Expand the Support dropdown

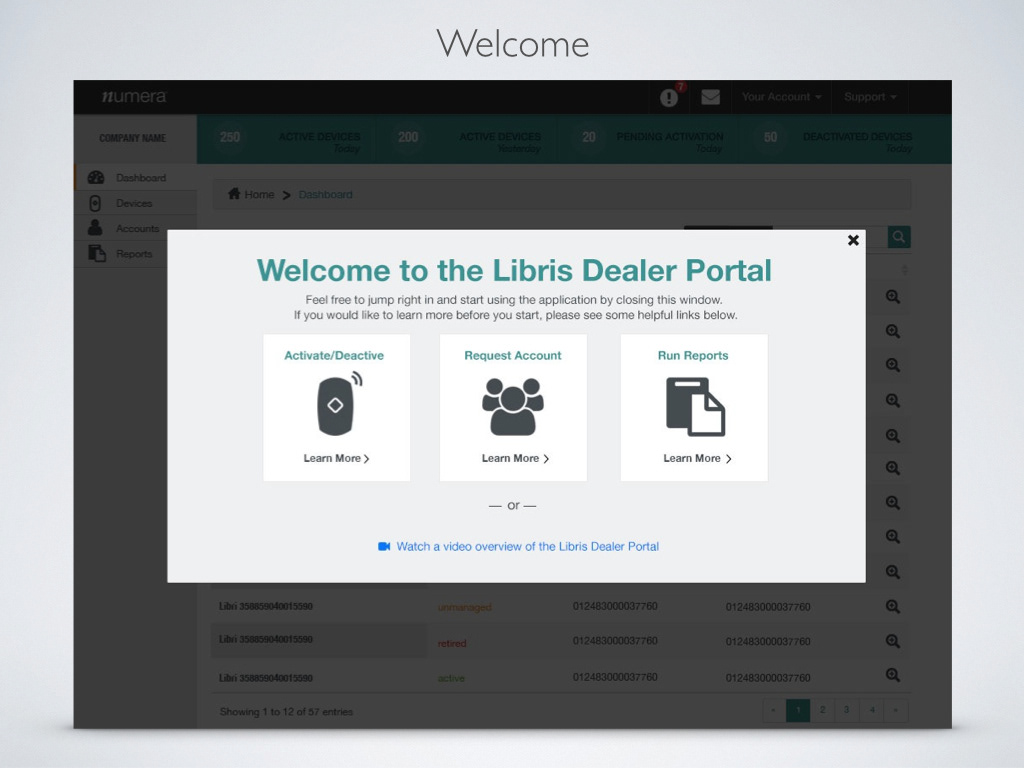pos(870,97)
